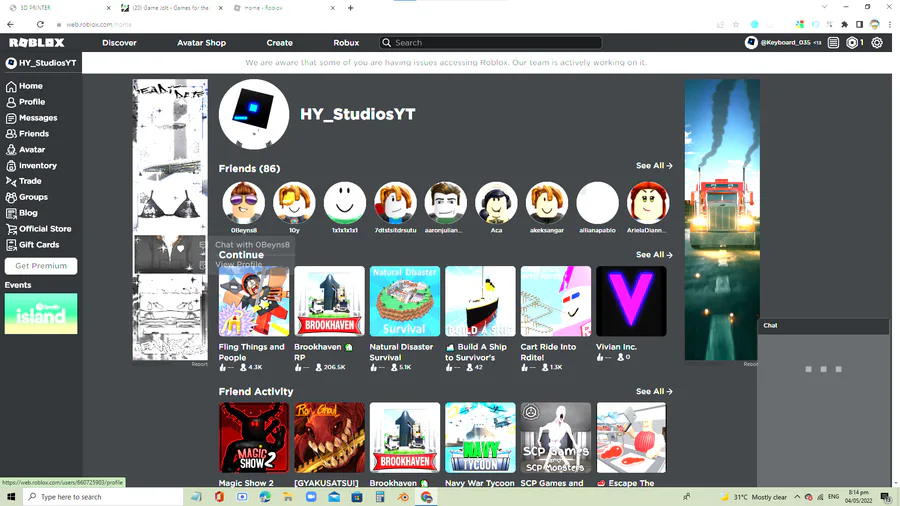This screenshot has height=506, width=900.
Task: Click the @Keyboard_035 account avatar
Action: coord(751,42)
